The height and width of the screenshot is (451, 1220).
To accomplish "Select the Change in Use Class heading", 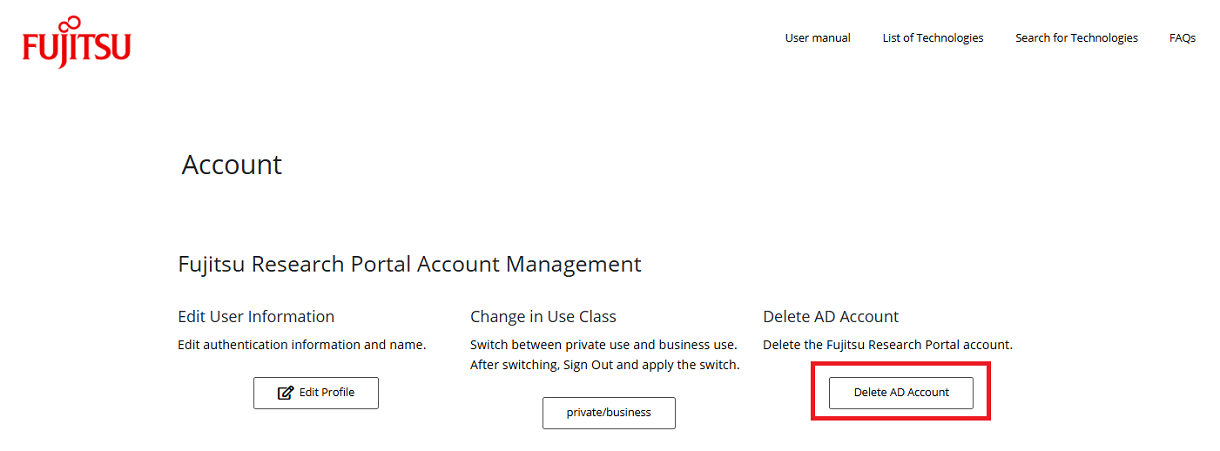I will pyautogui.click(x=543, y=317).
